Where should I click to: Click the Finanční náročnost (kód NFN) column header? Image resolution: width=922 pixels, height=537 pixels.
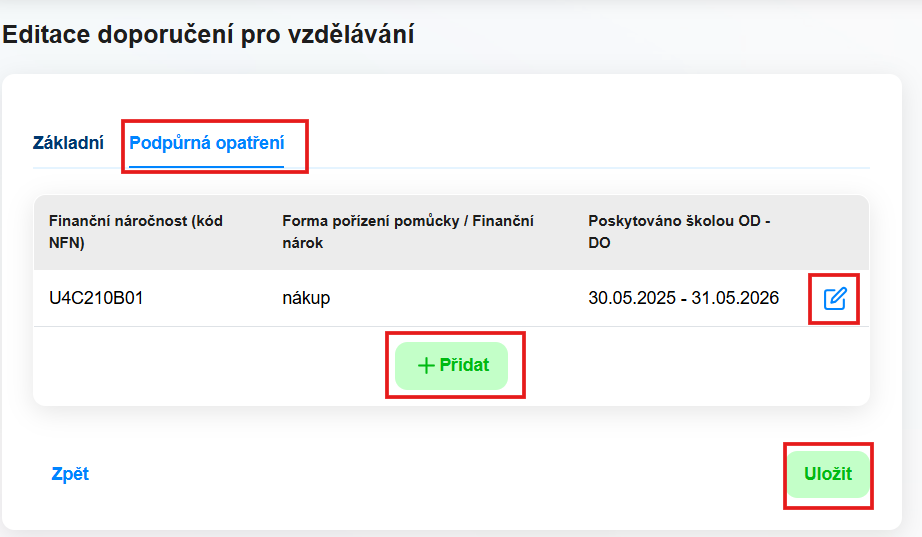136,232
